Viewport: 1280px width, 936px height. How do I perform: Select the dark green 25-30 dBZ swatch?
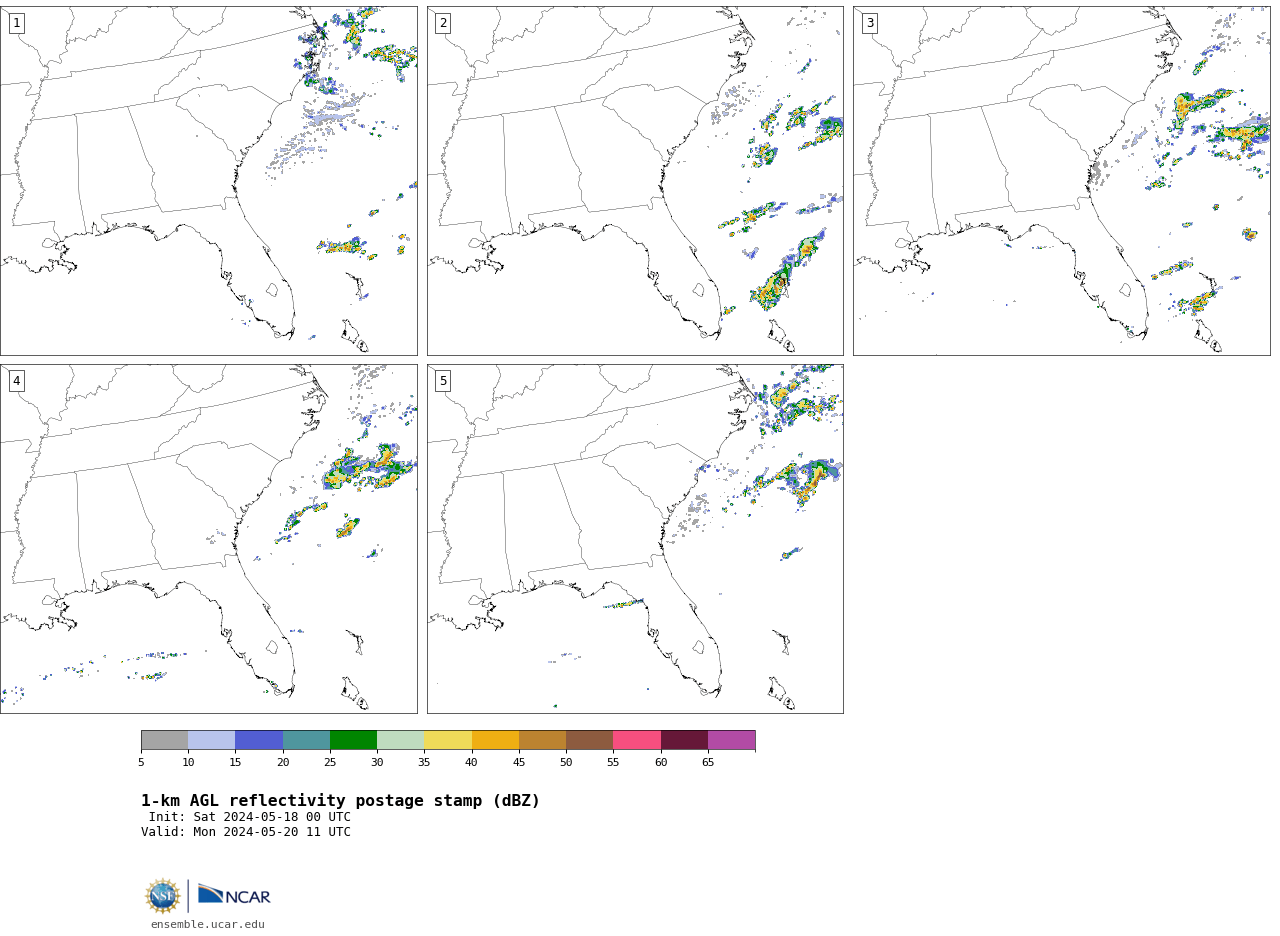(353, 740)
